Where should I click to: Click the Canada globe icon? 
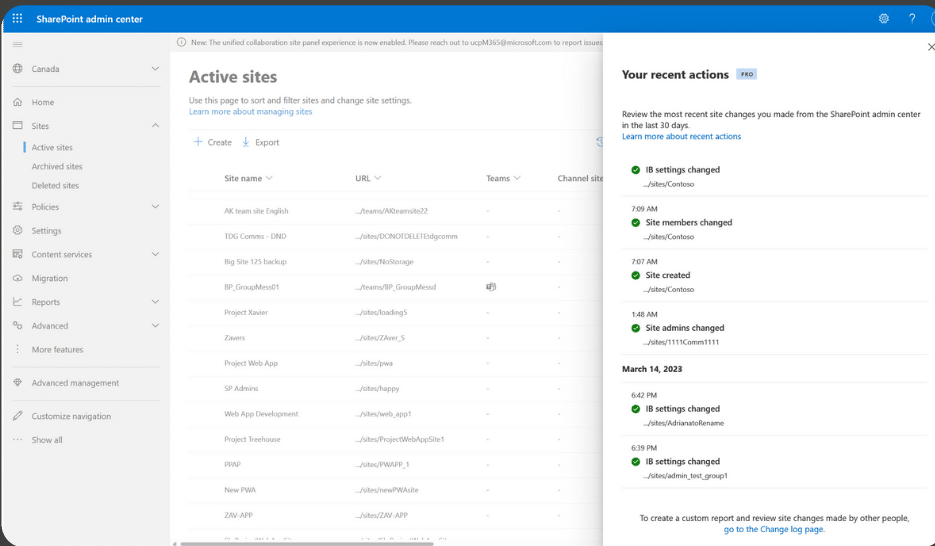17,69
